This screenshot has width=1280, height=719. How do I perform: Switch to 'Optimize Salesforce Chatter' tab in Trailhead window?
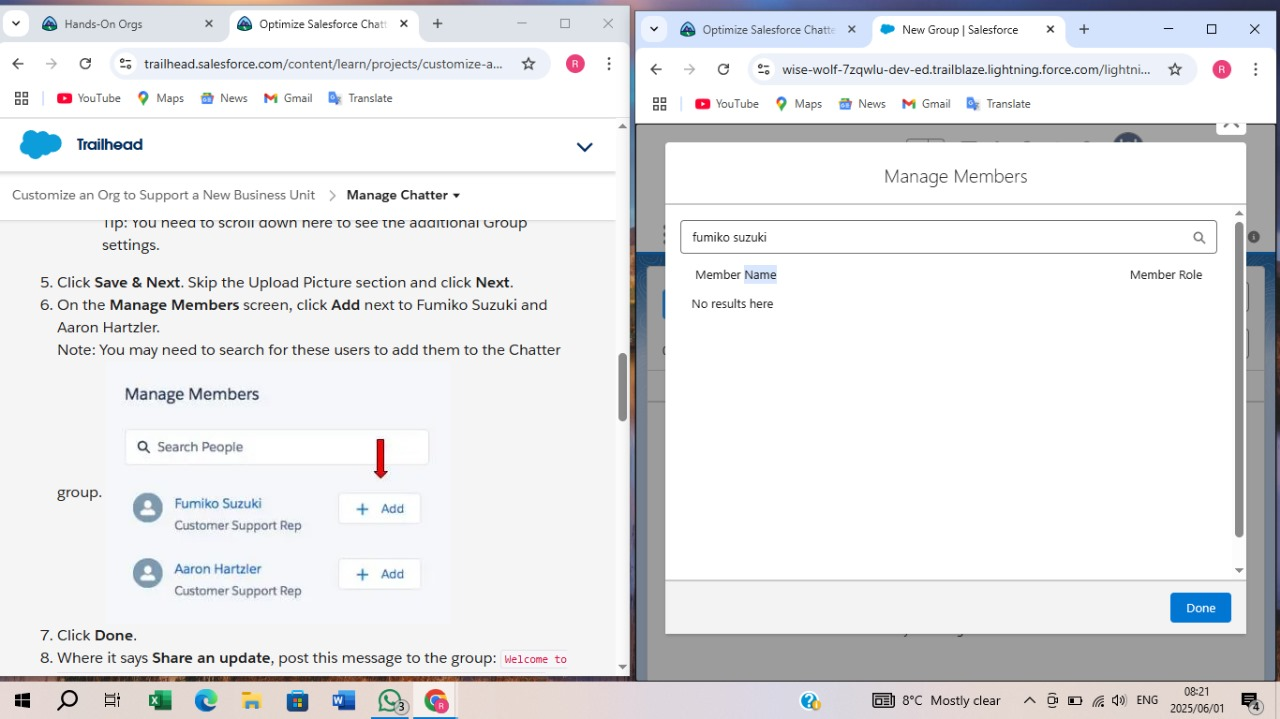pyautogui.click(x=323, y=24)
